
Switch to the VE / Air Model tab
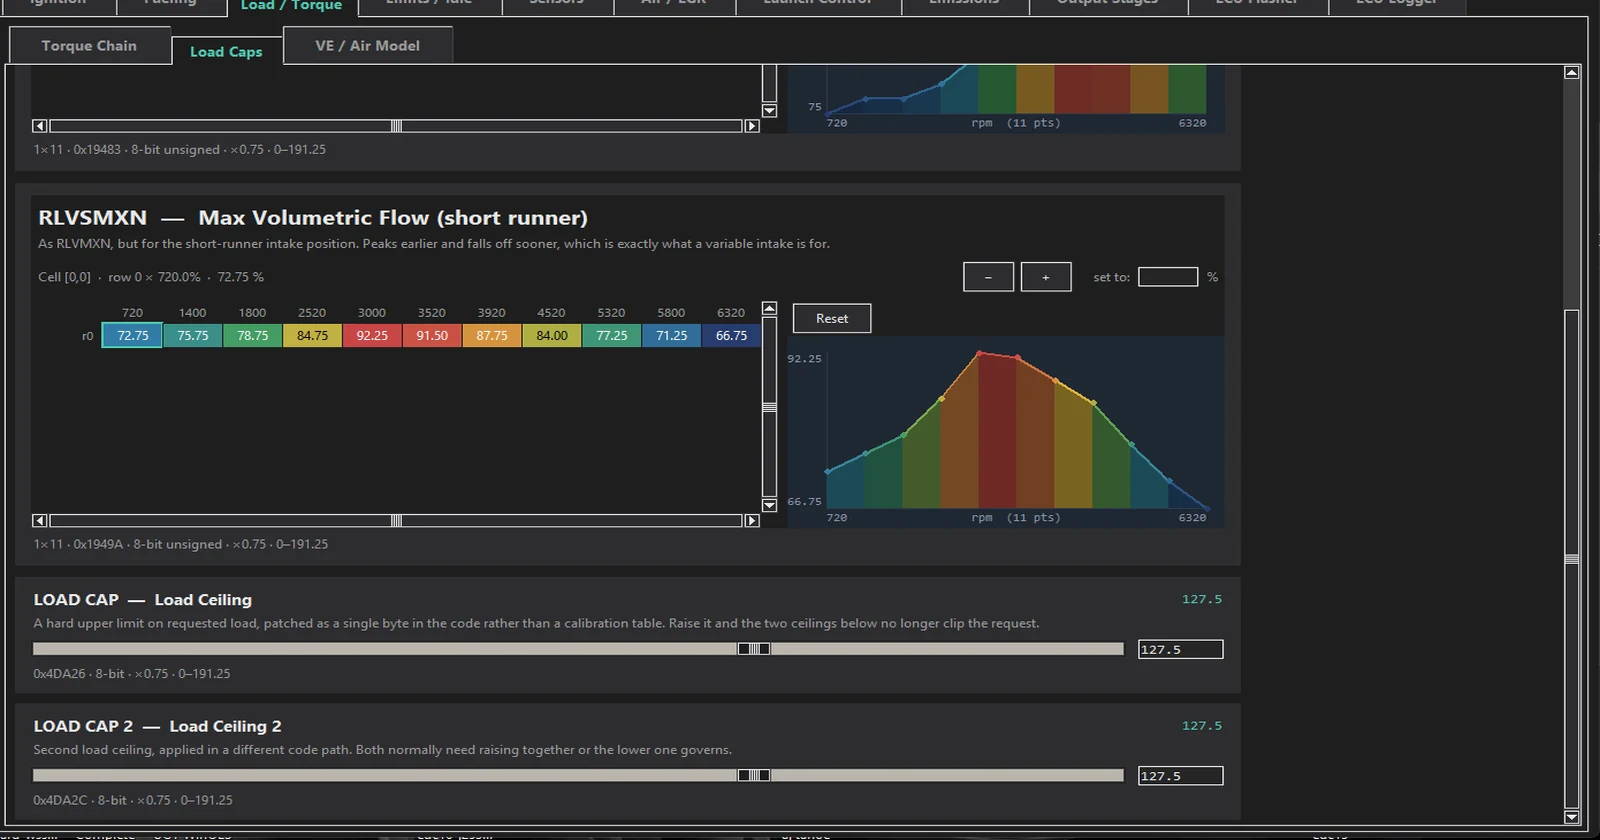368,46
